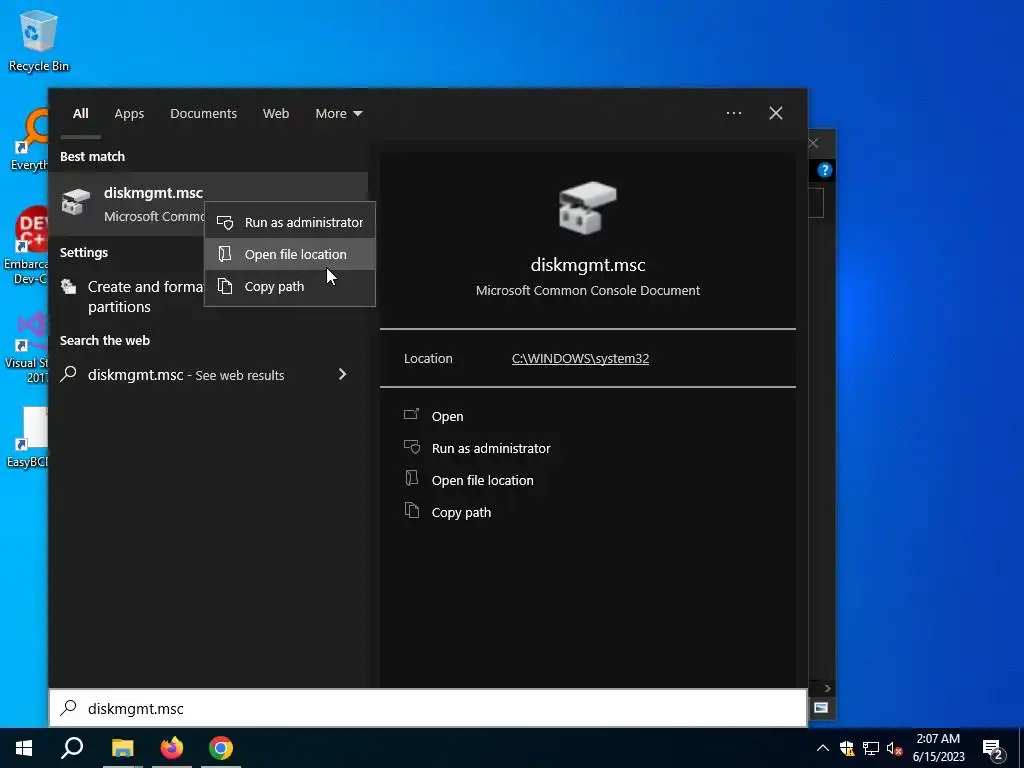Open the Windows Start menu

coord(24,748)
